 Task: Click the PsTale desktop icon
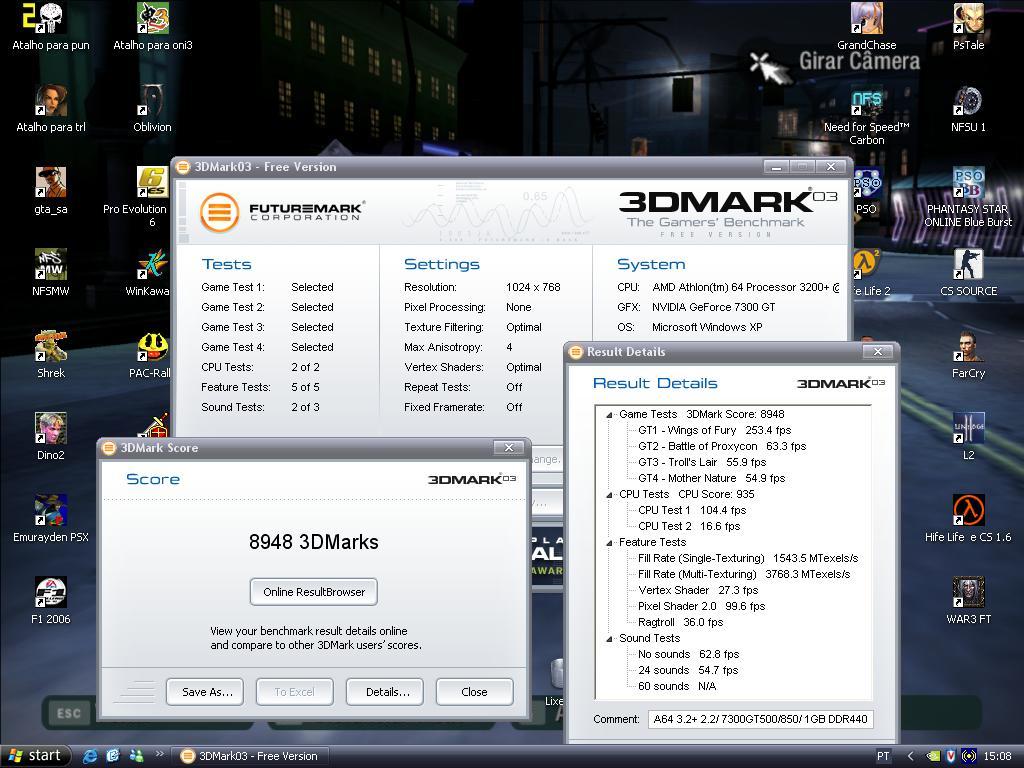pyautogui.click(x=968, y=27)
